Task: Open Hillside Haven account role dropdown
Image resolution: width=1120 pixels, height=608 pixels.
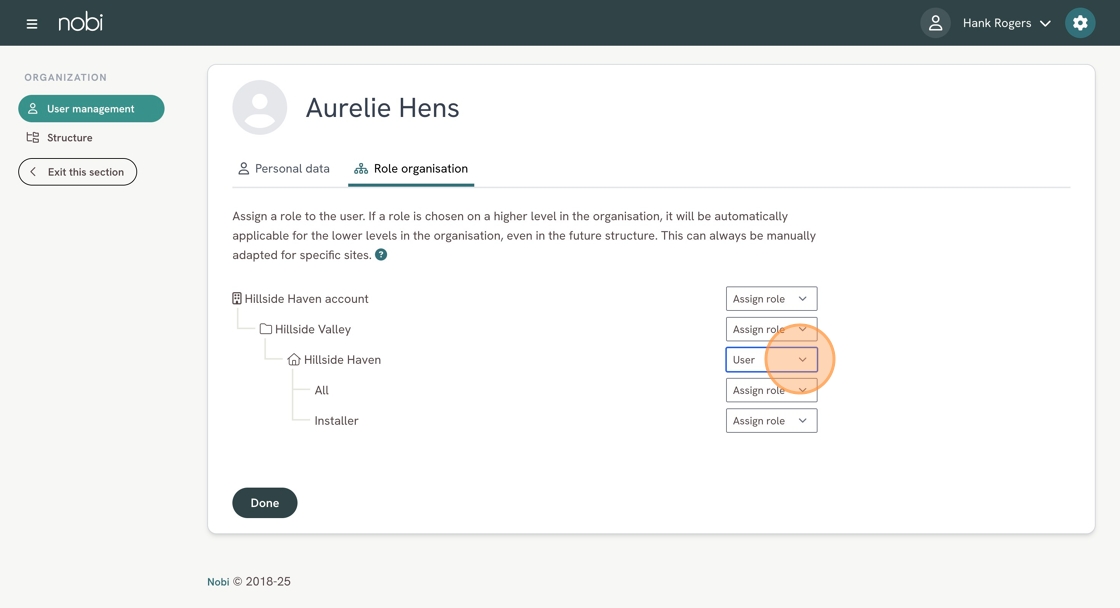Action: [771, 299]
